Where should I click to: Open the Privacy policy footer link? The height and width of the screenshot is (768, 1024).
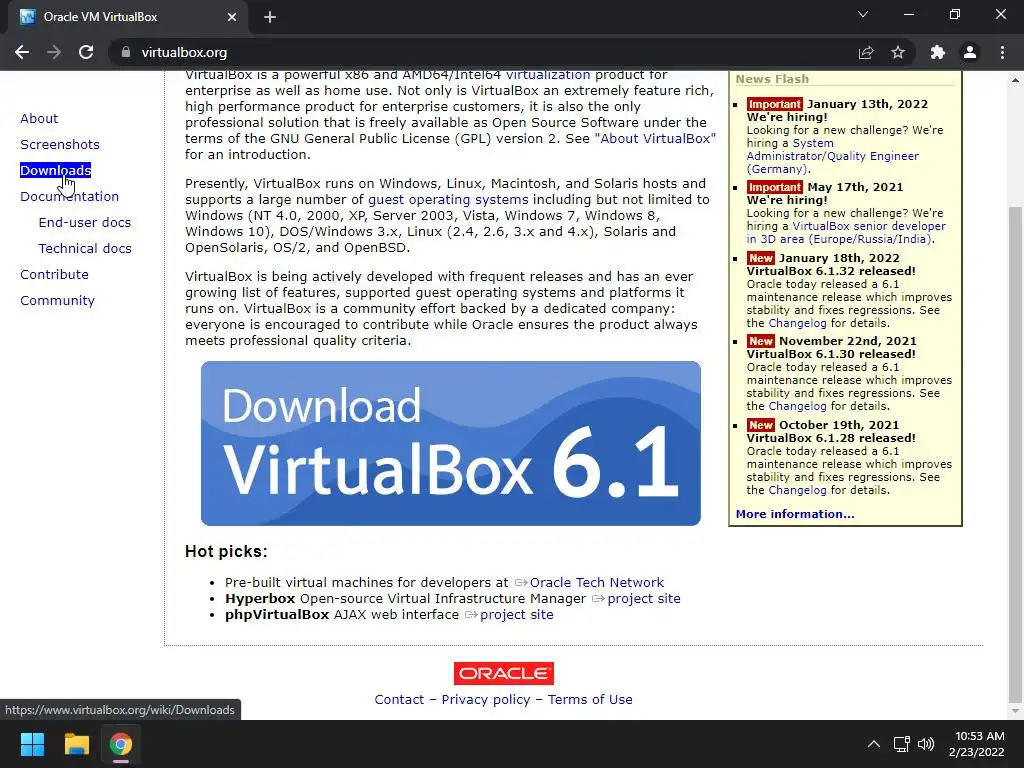pos(486,699)
